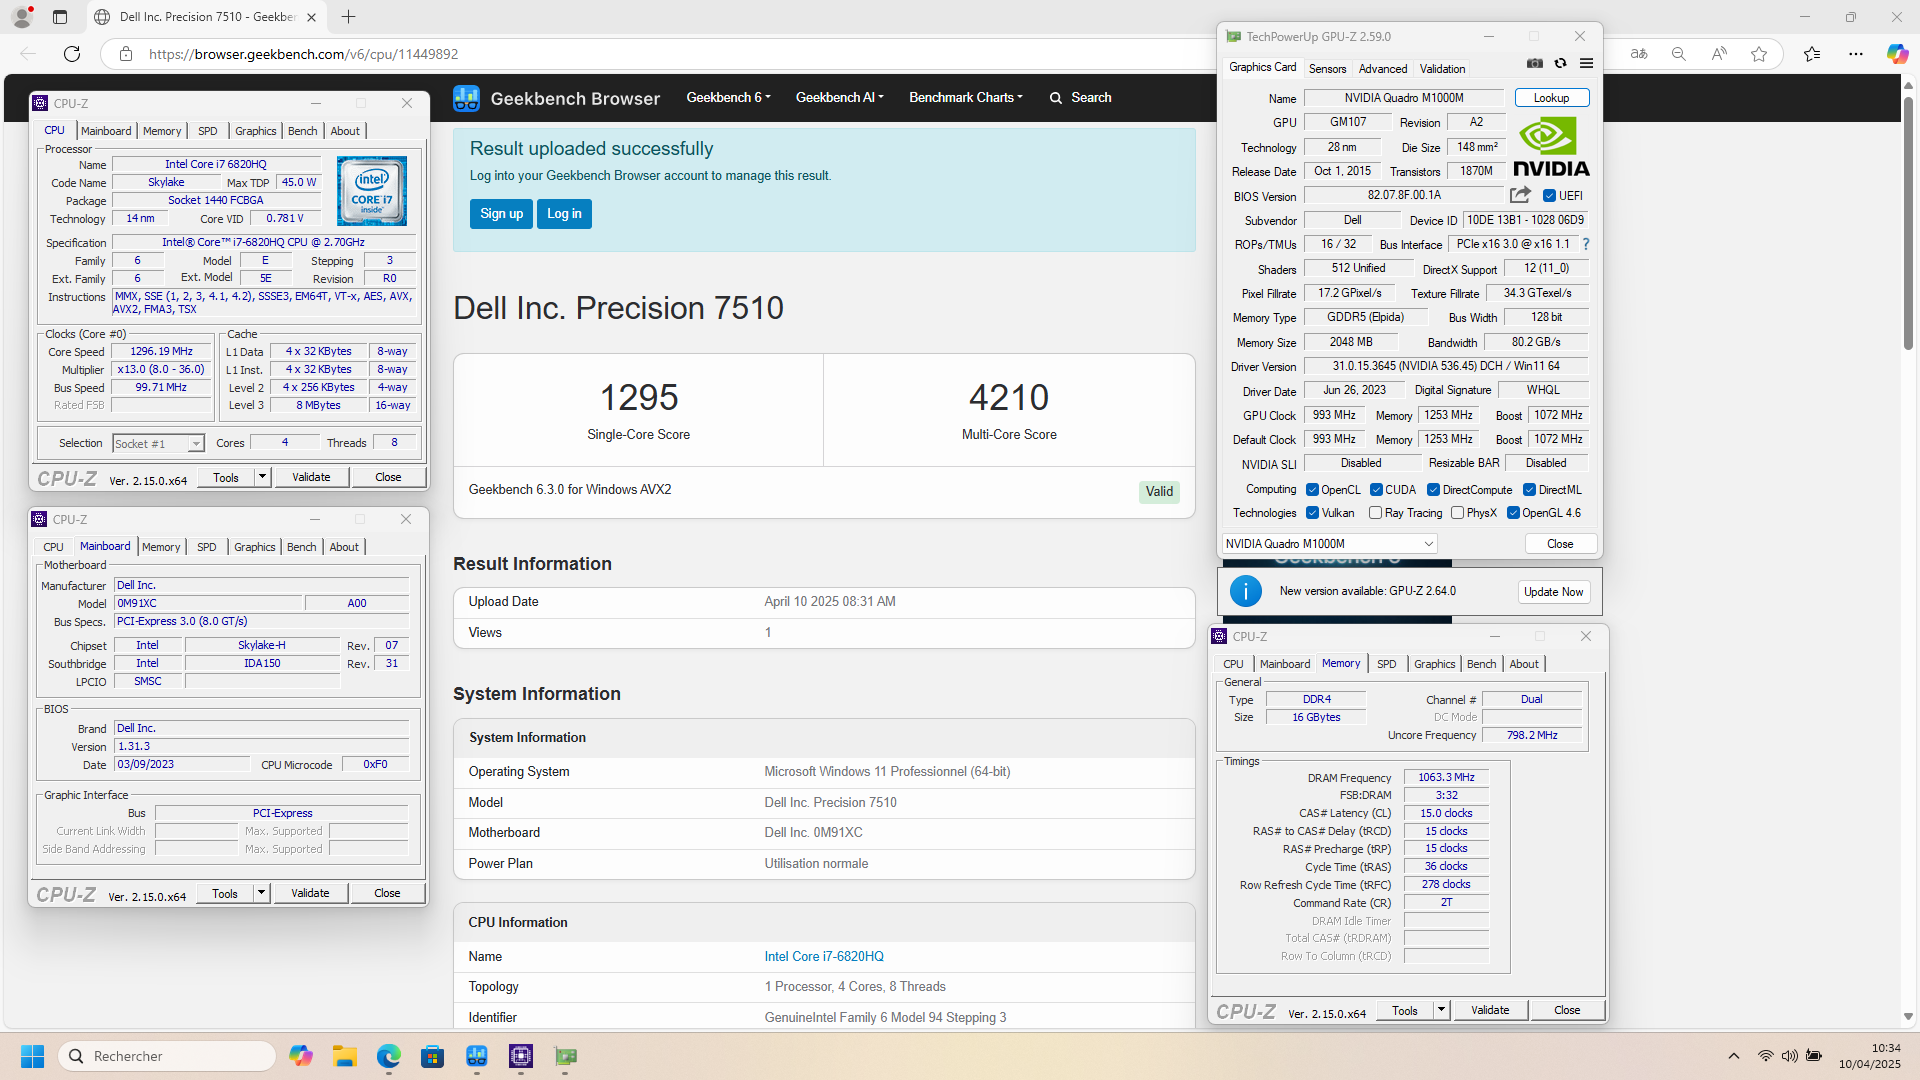Image resolution: width=1920 pixels, height=1080 pixels.
Task: Toggle the Vulkan checkbox
Action: [1312, 513]
